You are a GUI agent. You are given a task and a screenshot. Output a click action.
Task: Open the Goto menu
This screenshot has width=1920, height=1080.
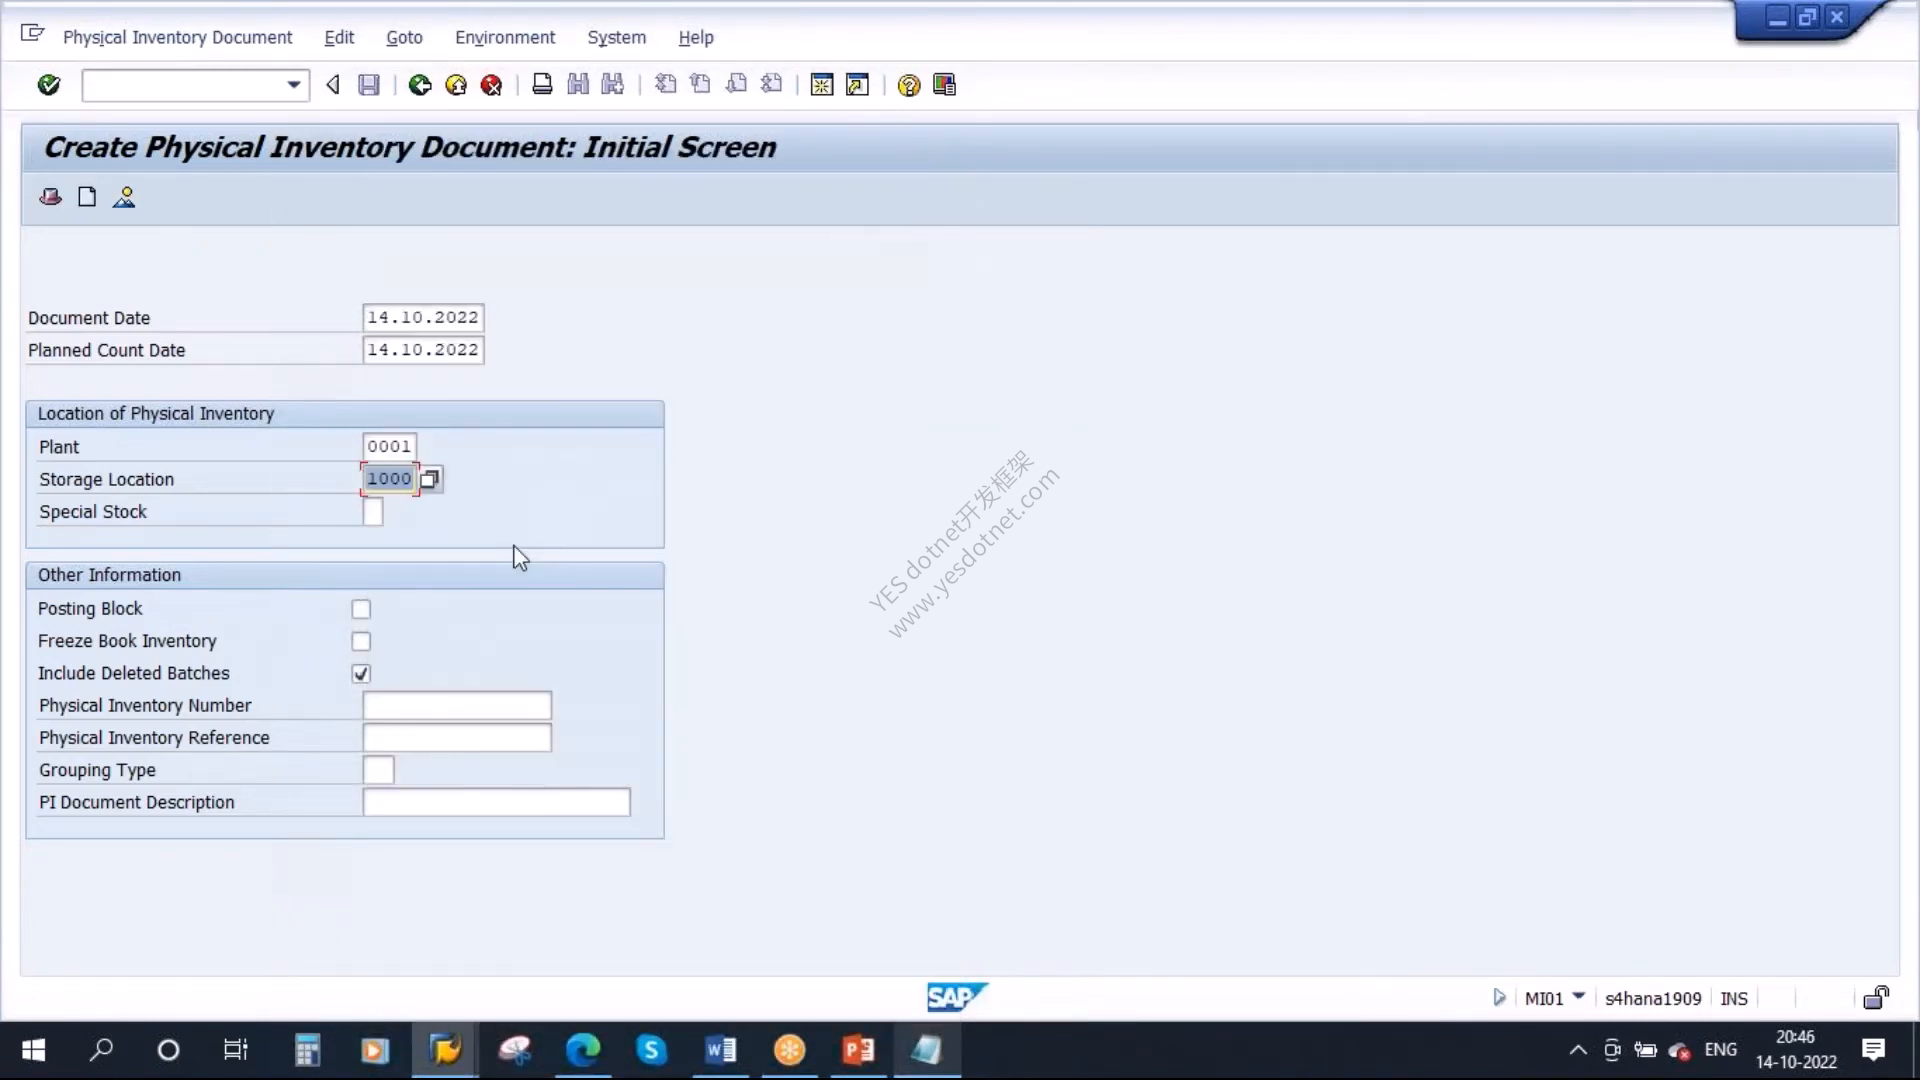404,37
